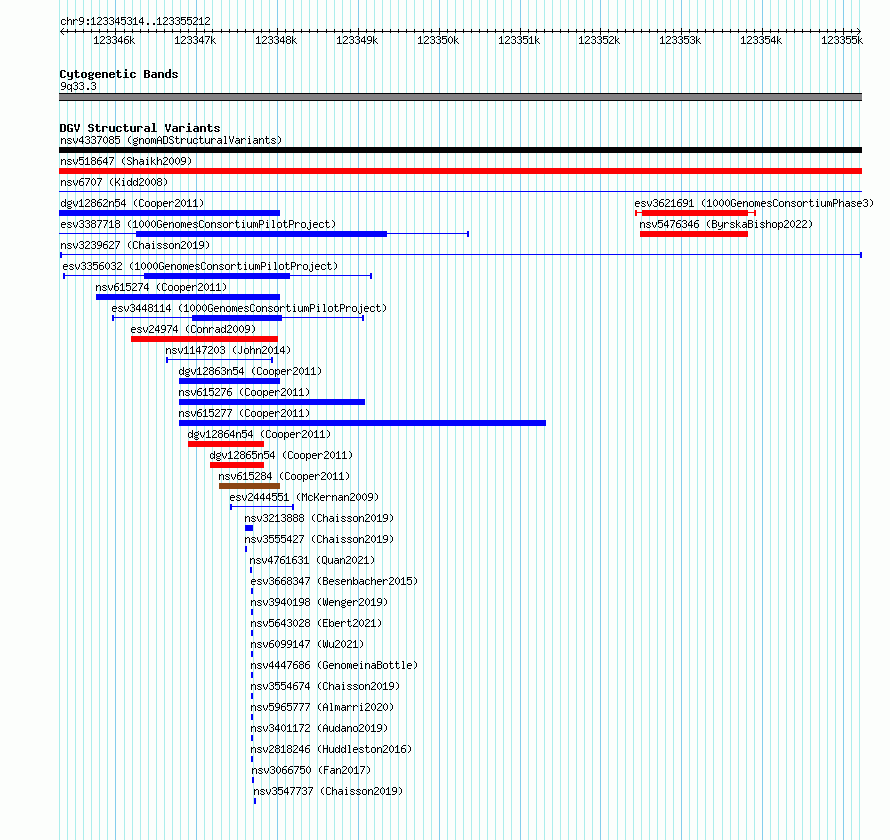
Task: Select esv3668347 (Besenbacher2015) label
Action: tap(334, 581)
